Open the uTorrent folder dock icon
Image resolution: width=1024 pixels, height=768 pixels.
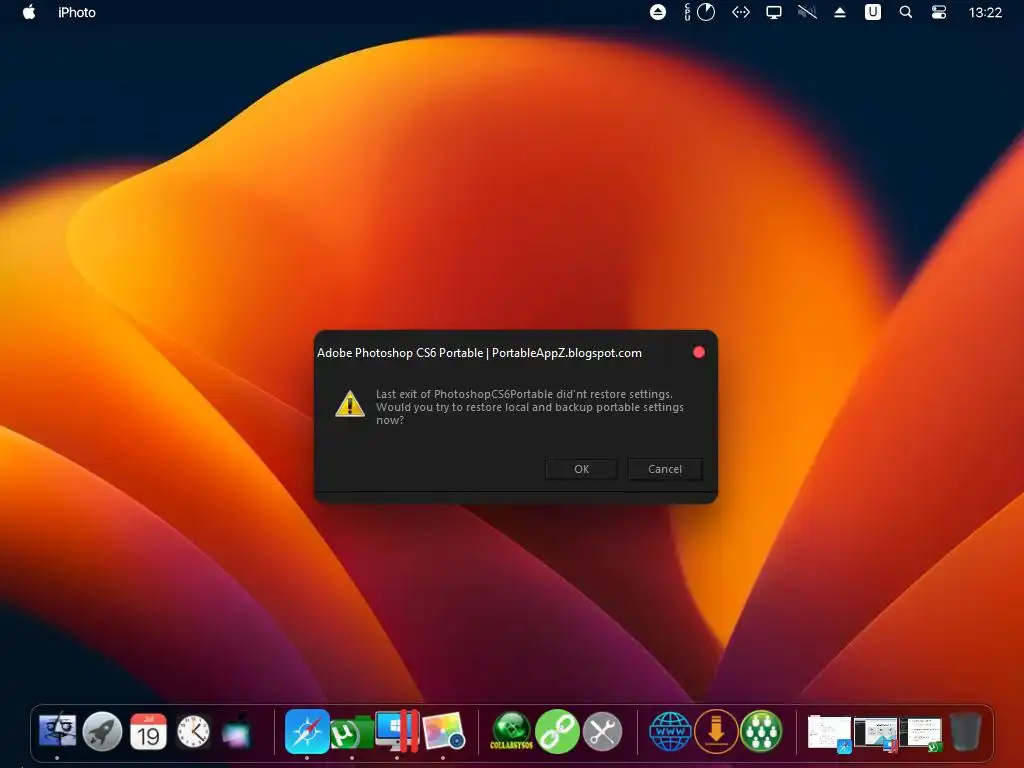point(351,731)
